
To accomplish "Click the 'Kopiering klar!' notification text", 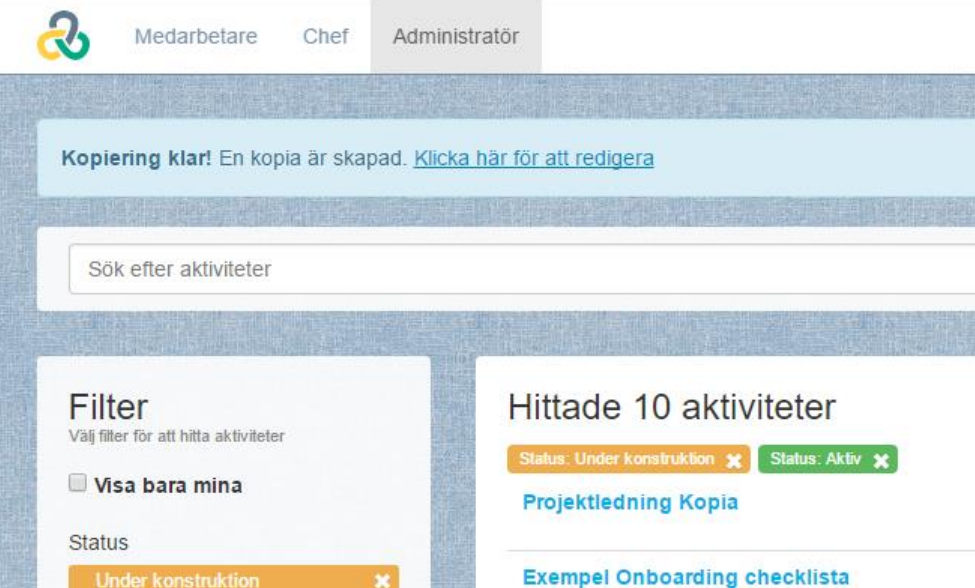I will click(x=136, y=158).
